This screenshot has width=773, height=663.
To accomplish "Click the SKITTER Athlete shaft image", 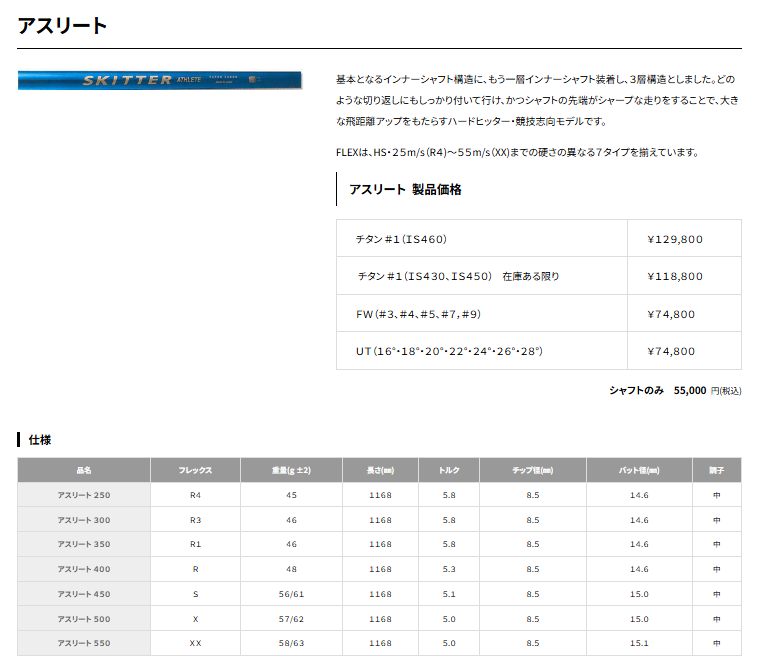I will tap(159, 80).
